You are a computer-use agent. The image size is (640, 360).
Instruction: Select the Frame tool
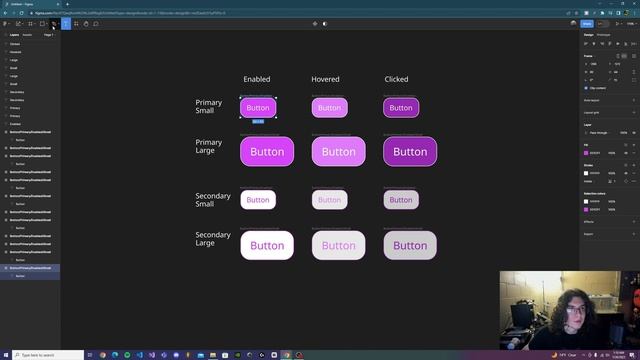[30, 24]
